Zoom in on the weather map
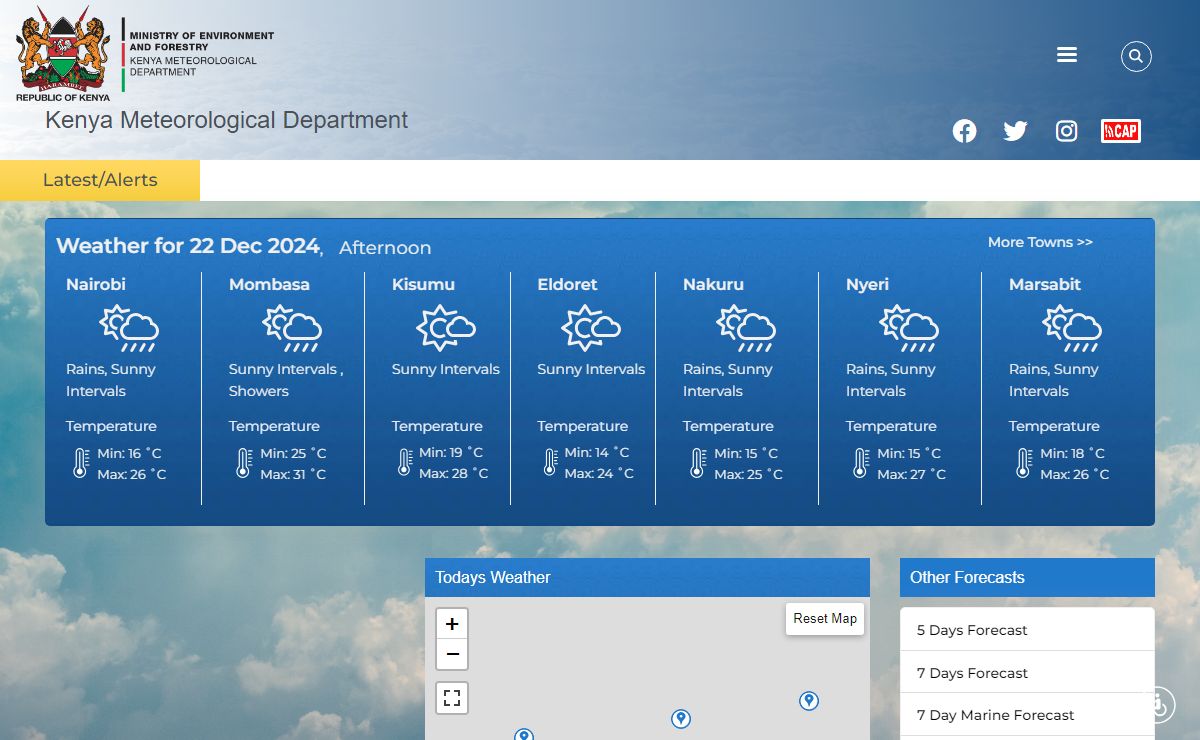The width and height of the screenshot is (1200, 740). click(452, 624)
